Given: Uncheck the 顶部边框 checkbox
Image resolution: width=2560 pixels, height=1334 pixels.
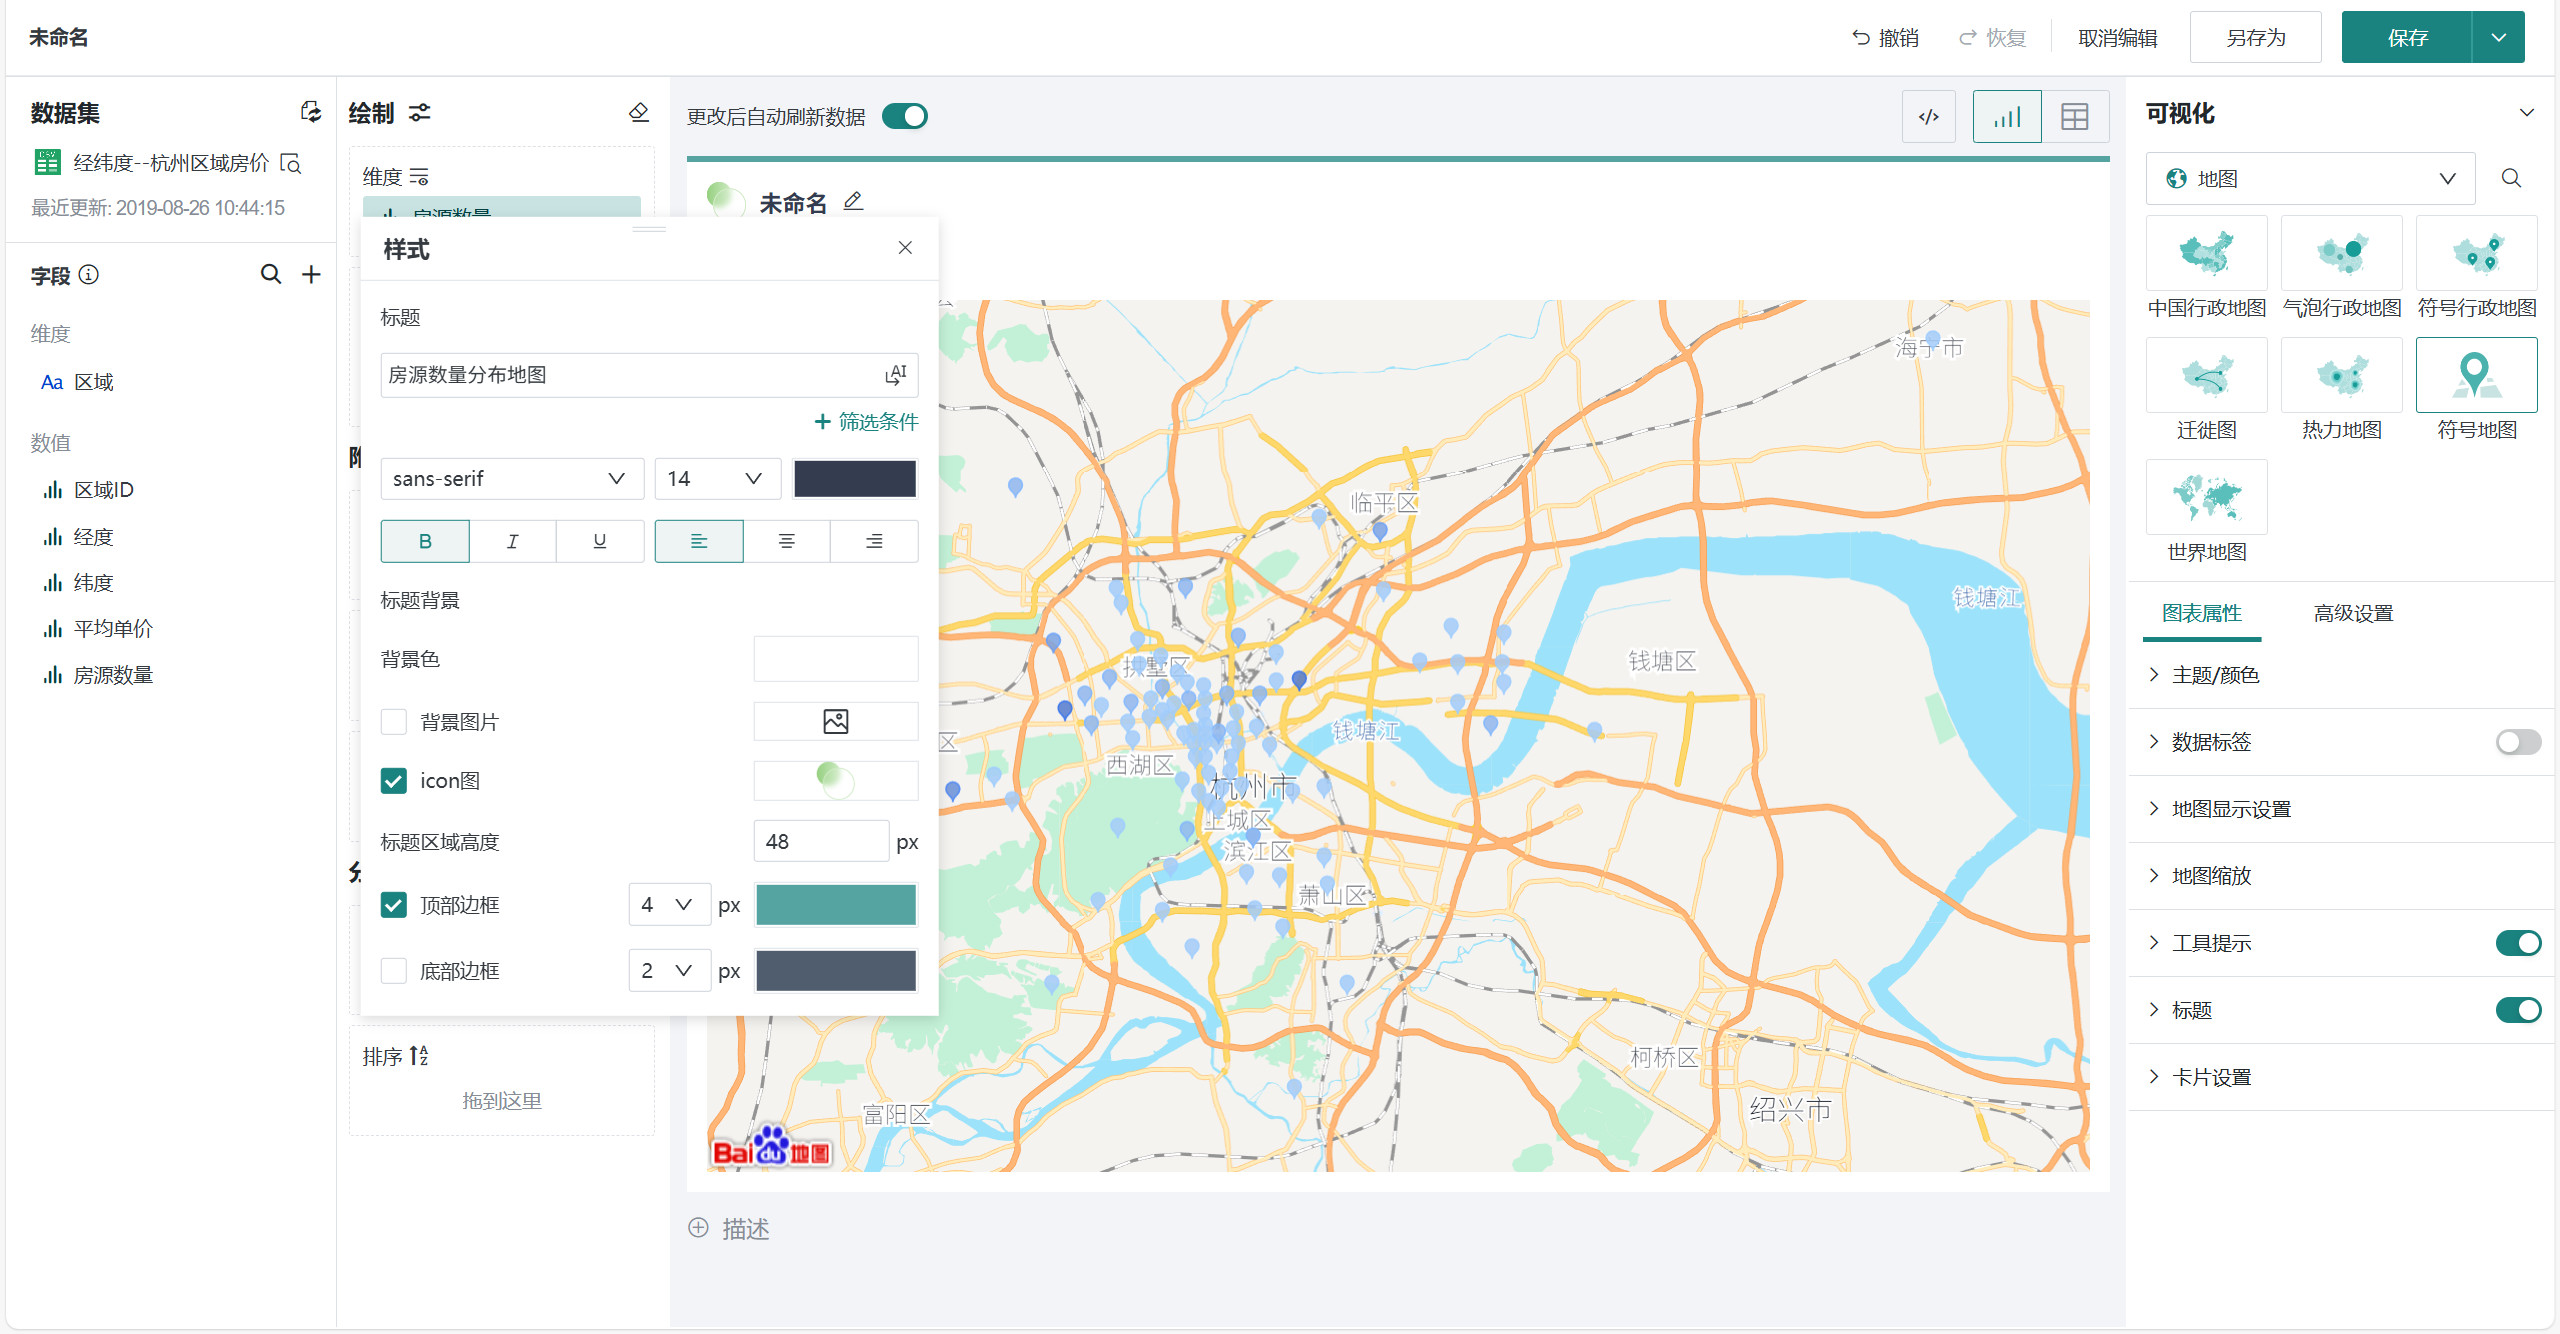Looking at the screenshot, I should (x=394, y=905).
